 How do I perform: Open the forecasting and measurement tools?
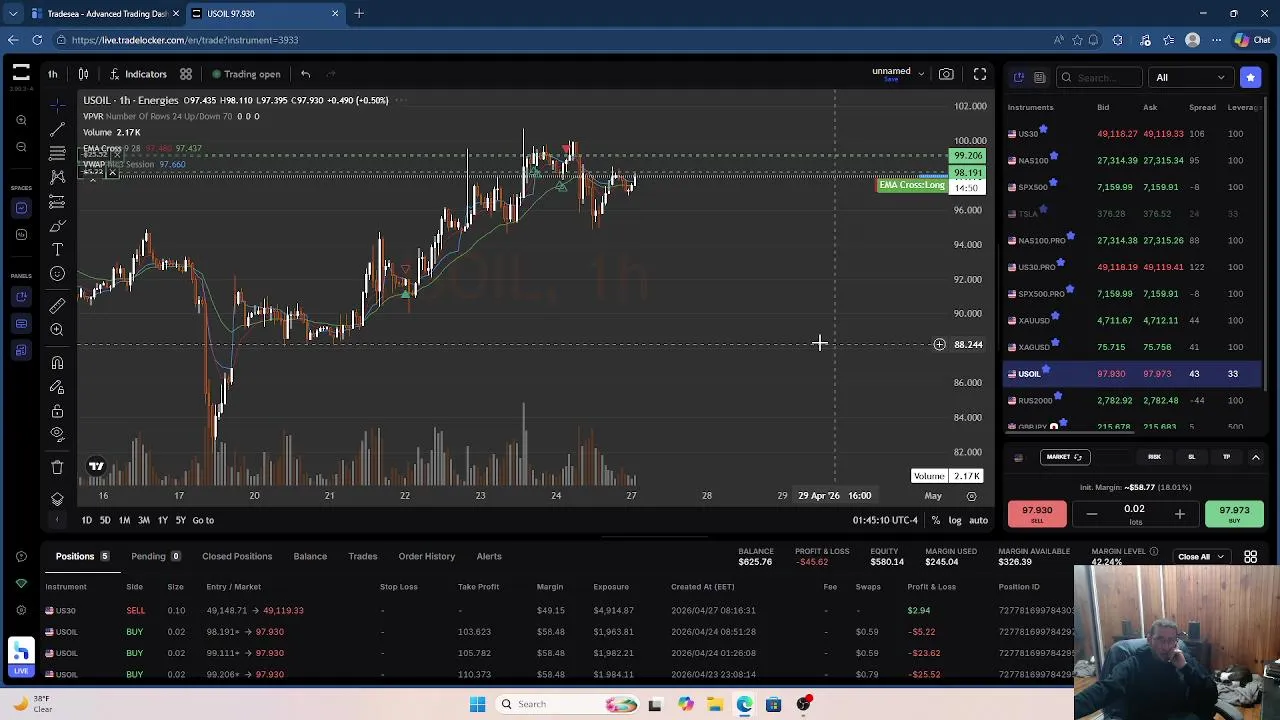point(57,203)
